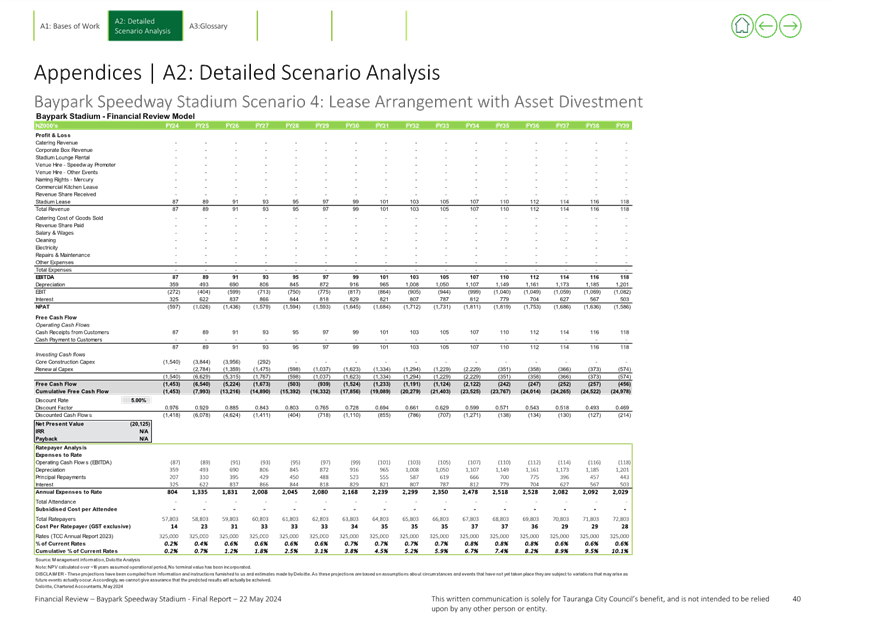Click 'Cost Per Ratepayer (GST exclusive)' row label
Image resolution: width=885 pixels, height=626 pixels.
(x=83, y=526)
